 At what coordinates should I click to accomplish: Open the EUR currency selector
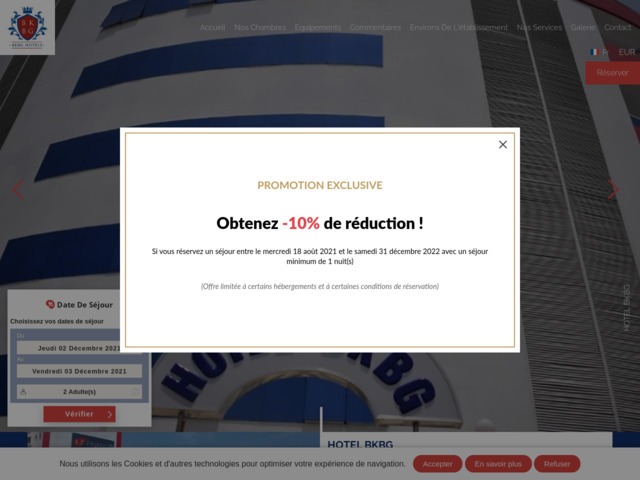[x=626, y=52]
